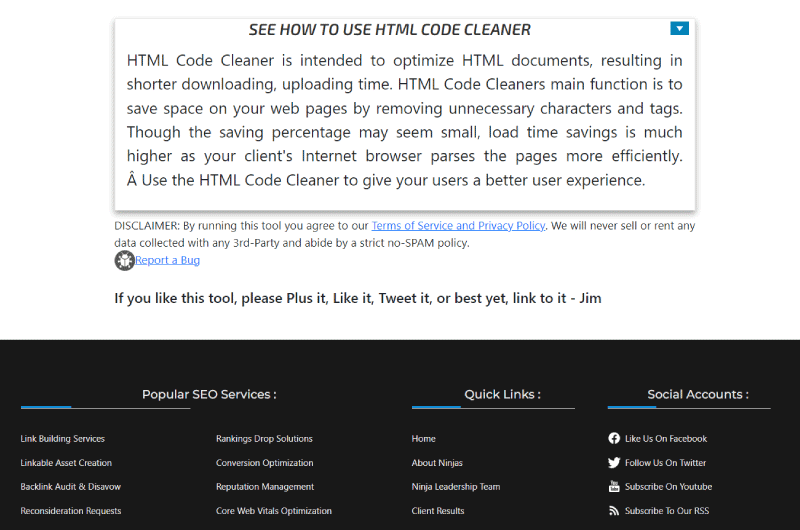The width and height of the screenshot is (800, 530).
Task: Open Conversion Optimization link
Action: 264,463
